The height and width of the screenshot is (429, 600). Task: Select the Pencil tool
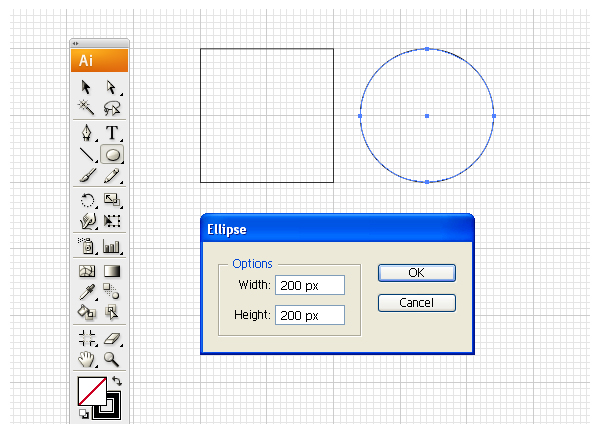111,177
